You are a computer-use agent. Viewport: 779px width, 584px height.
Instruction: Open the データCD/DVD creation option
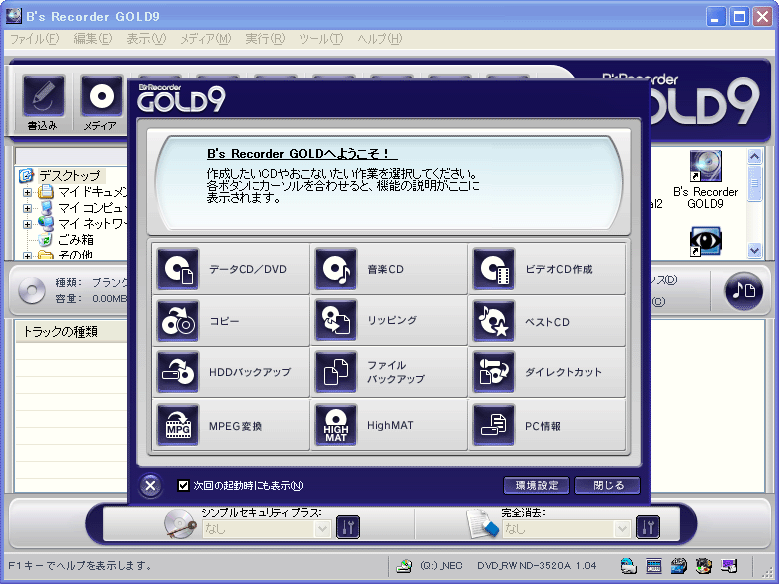point(231,269)
